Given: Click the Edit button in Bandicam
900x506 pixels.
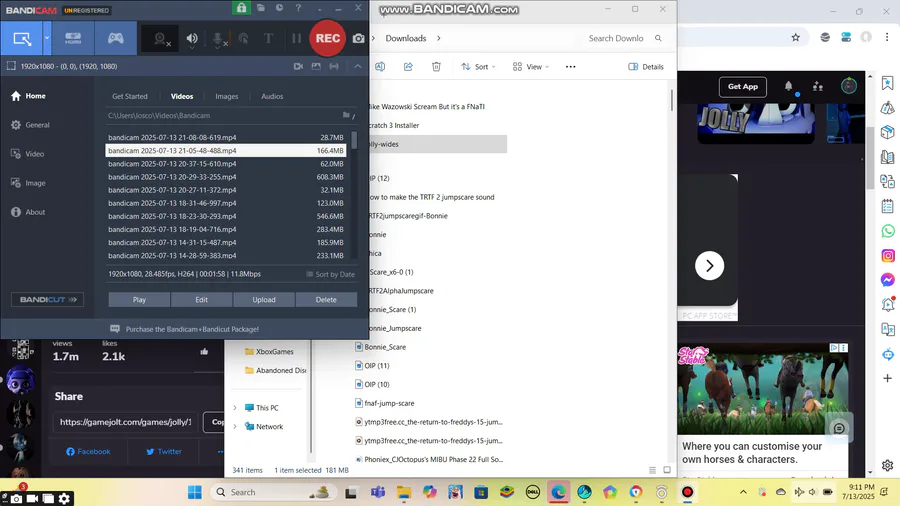Looking at the screenshot, I should click(201, 299).
